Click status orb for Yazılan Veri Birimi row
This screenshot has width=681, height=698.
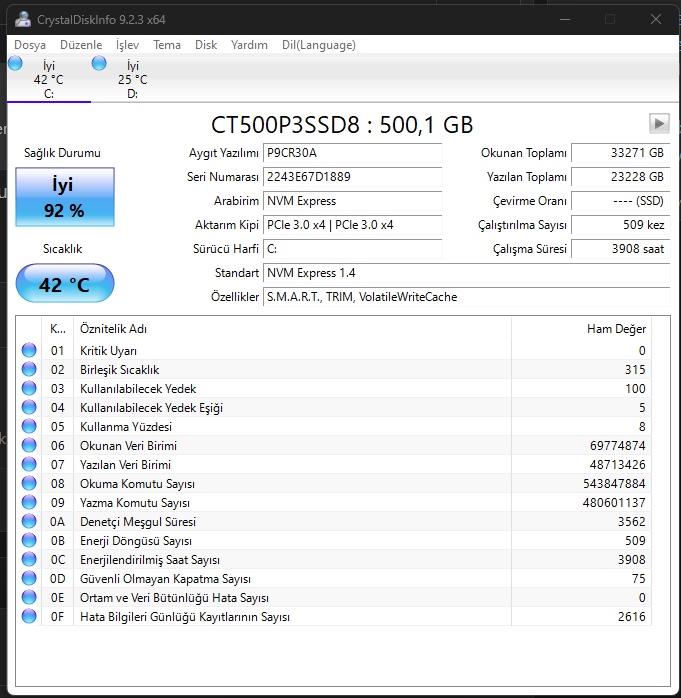(29, 464)
